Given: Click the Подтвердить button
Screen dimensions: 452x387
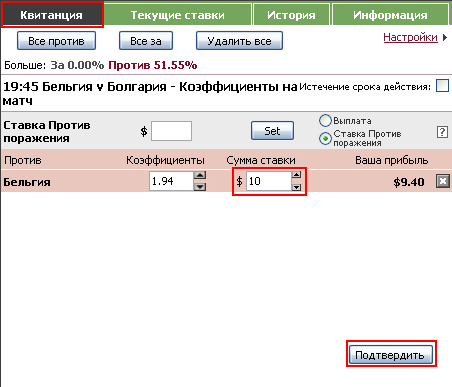Looking at the screenshot, I should coord(391,355).
